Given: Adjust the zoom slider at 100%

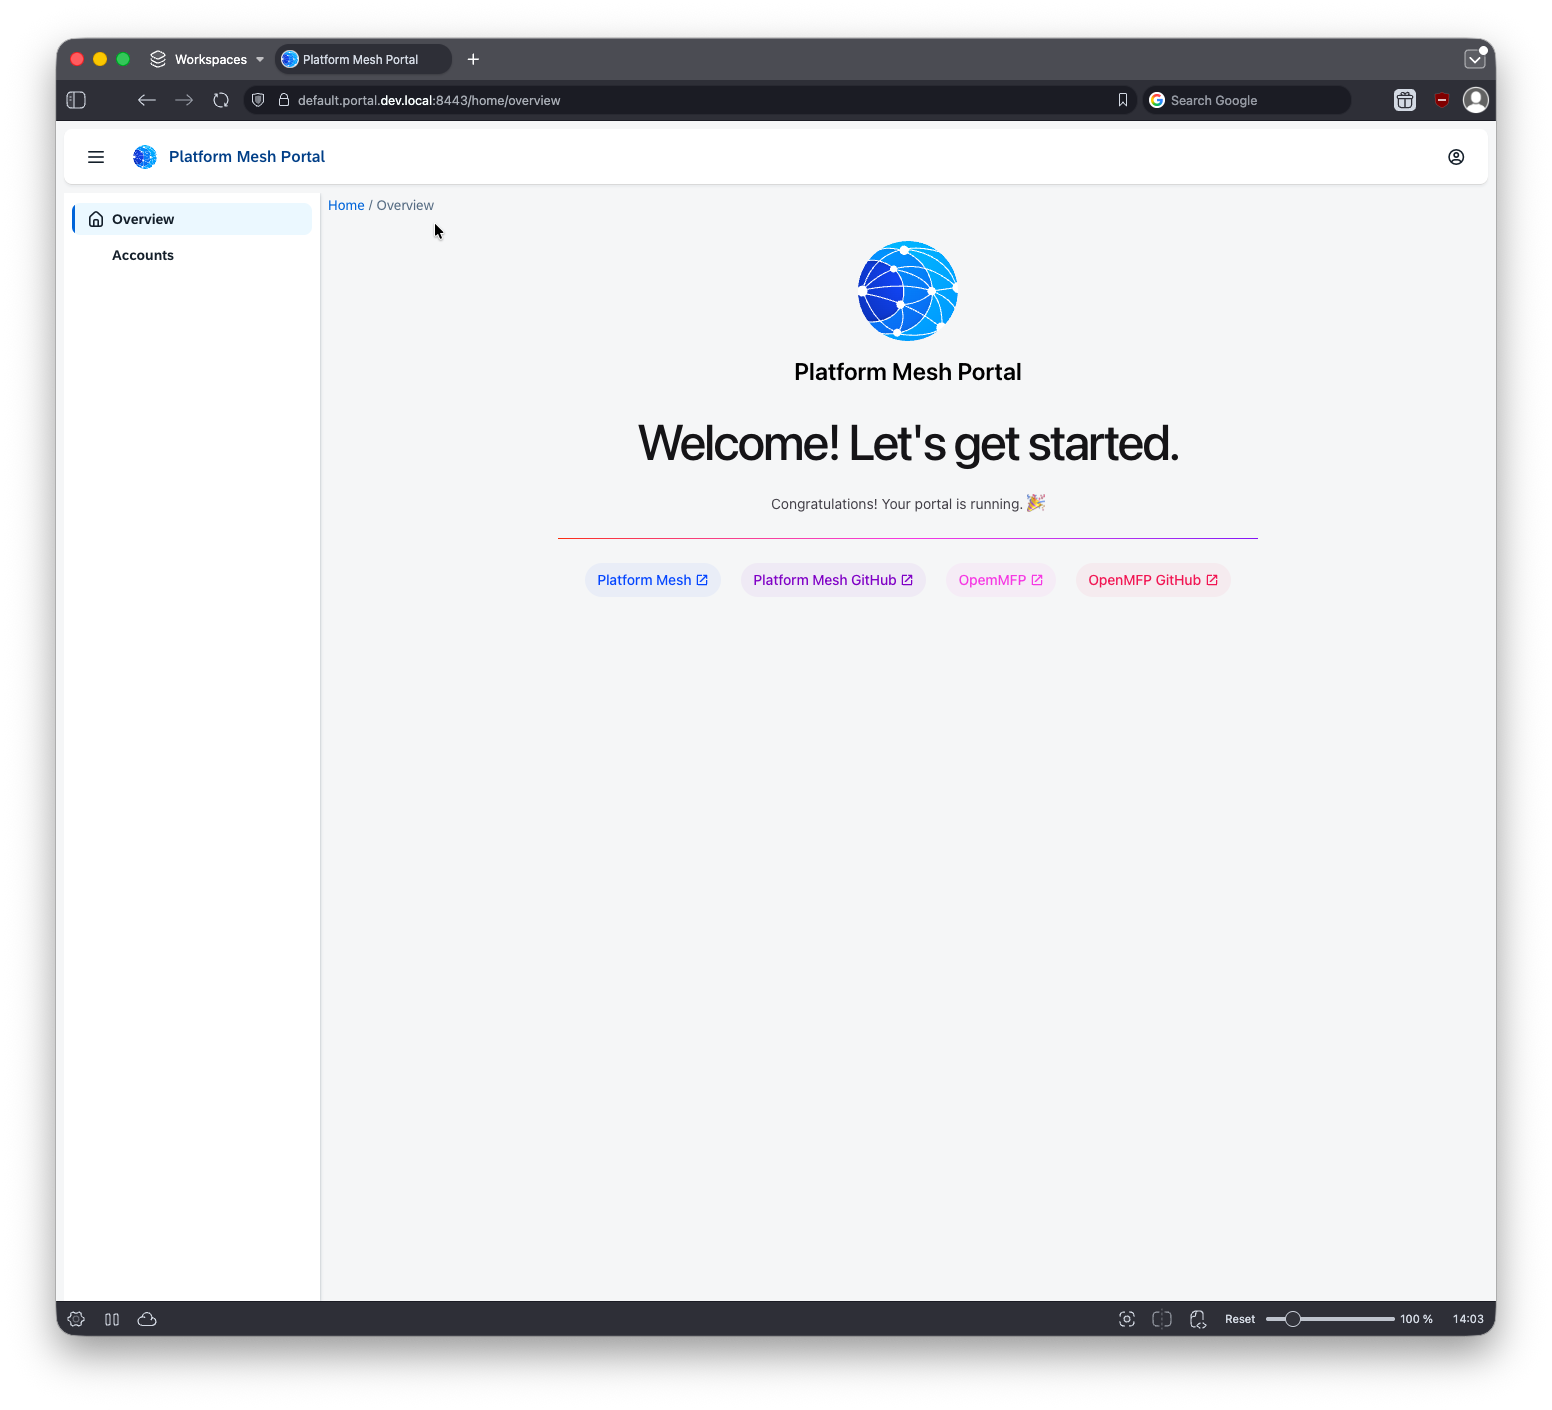Looking at the screenshot, I should tap(1294, 1319).
